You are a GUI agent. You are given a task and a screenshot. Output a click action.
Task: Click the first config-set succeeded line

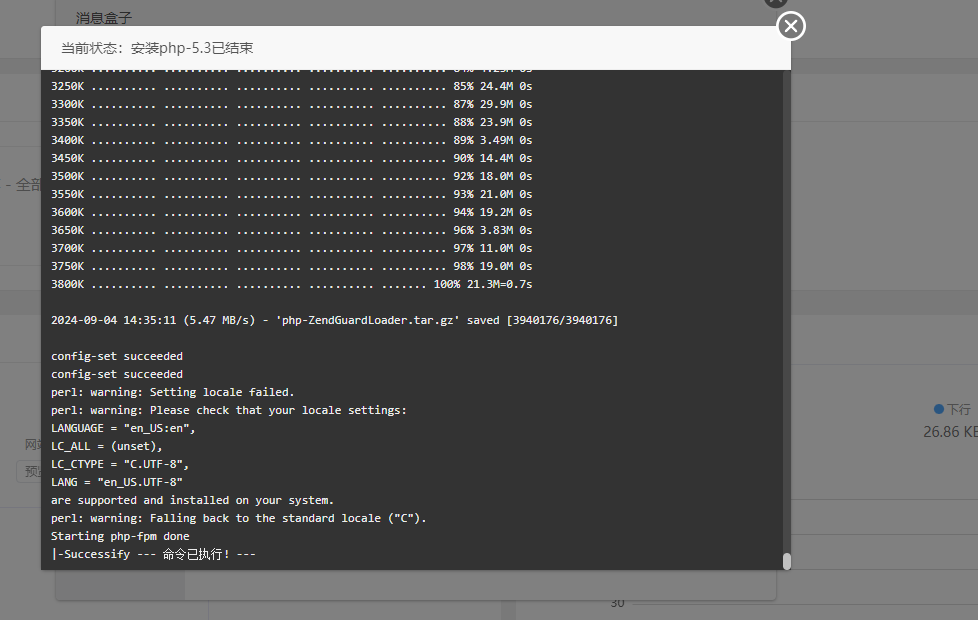pyautogui.click(x=117, y=356)
